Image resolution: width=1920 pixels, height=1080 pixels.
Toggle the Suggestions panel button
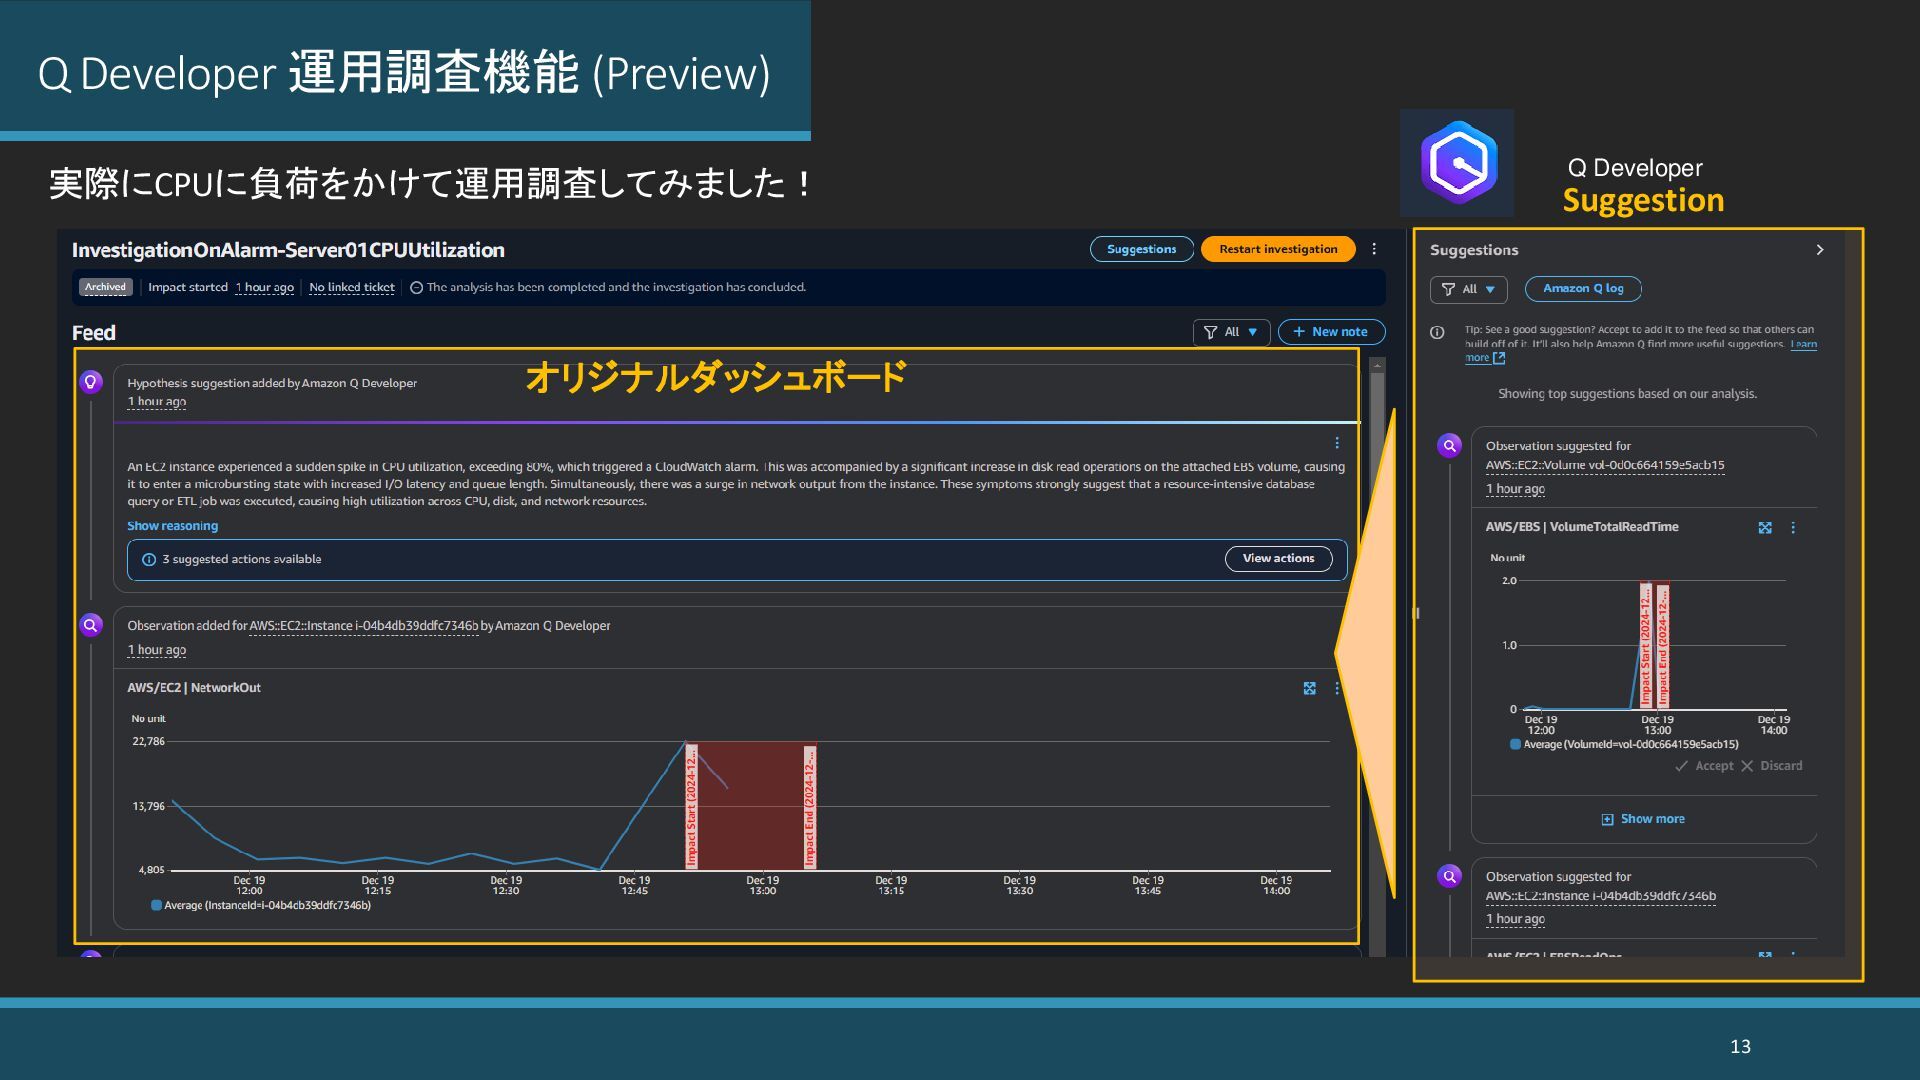point(1141,249)
